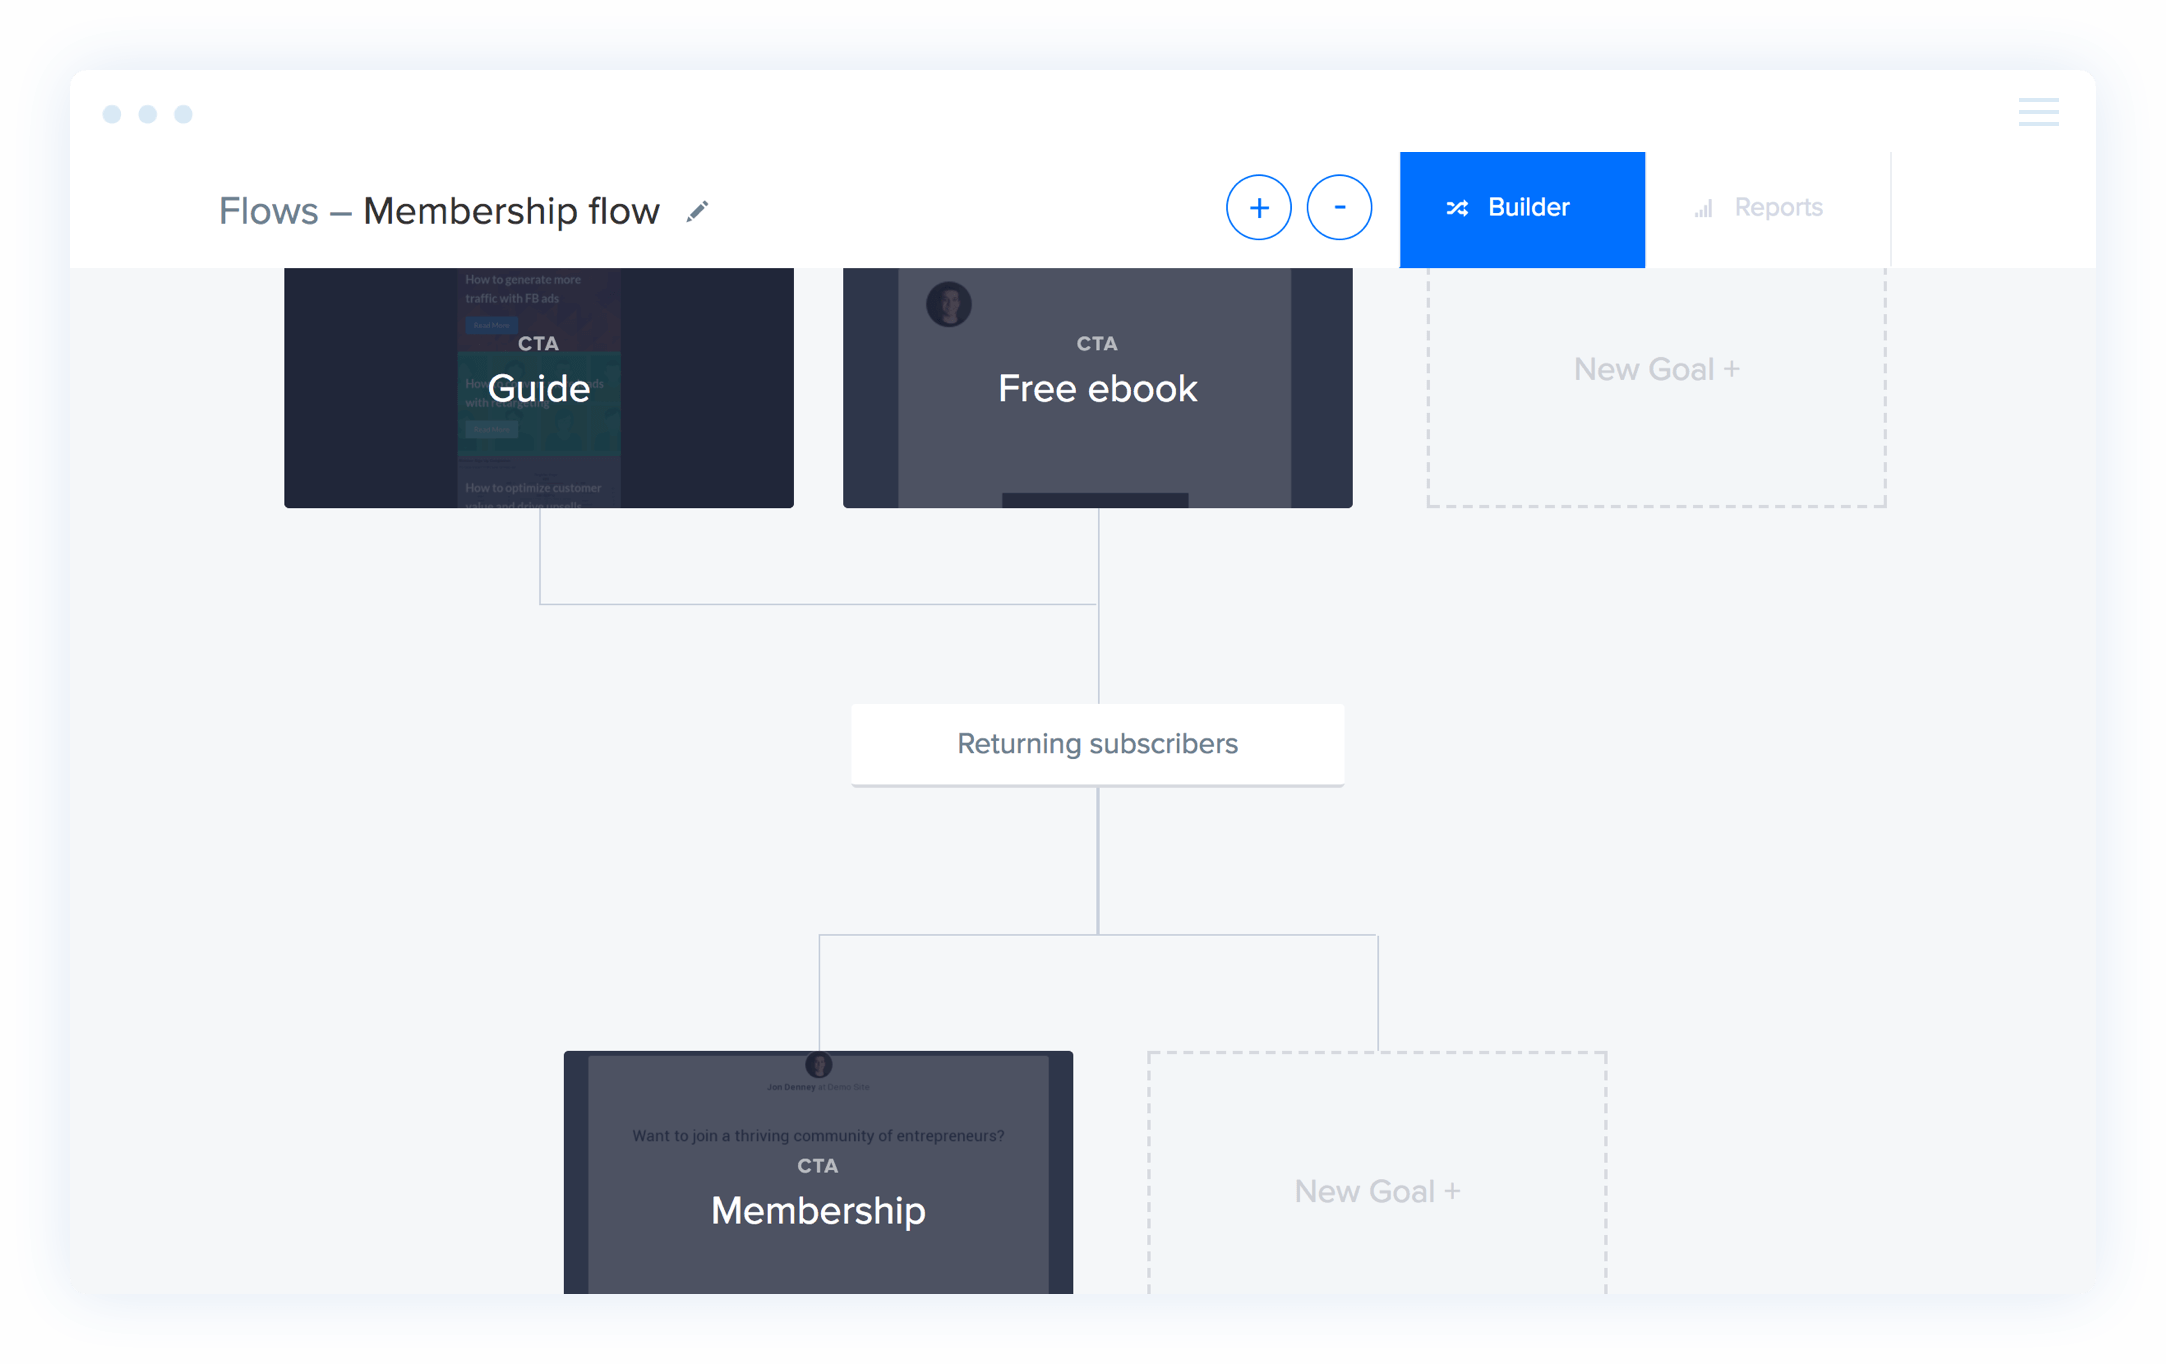Click the bar chart icon next to Reports
This screenshot has width=2166, height=1364.
(x=1703, y=208)
